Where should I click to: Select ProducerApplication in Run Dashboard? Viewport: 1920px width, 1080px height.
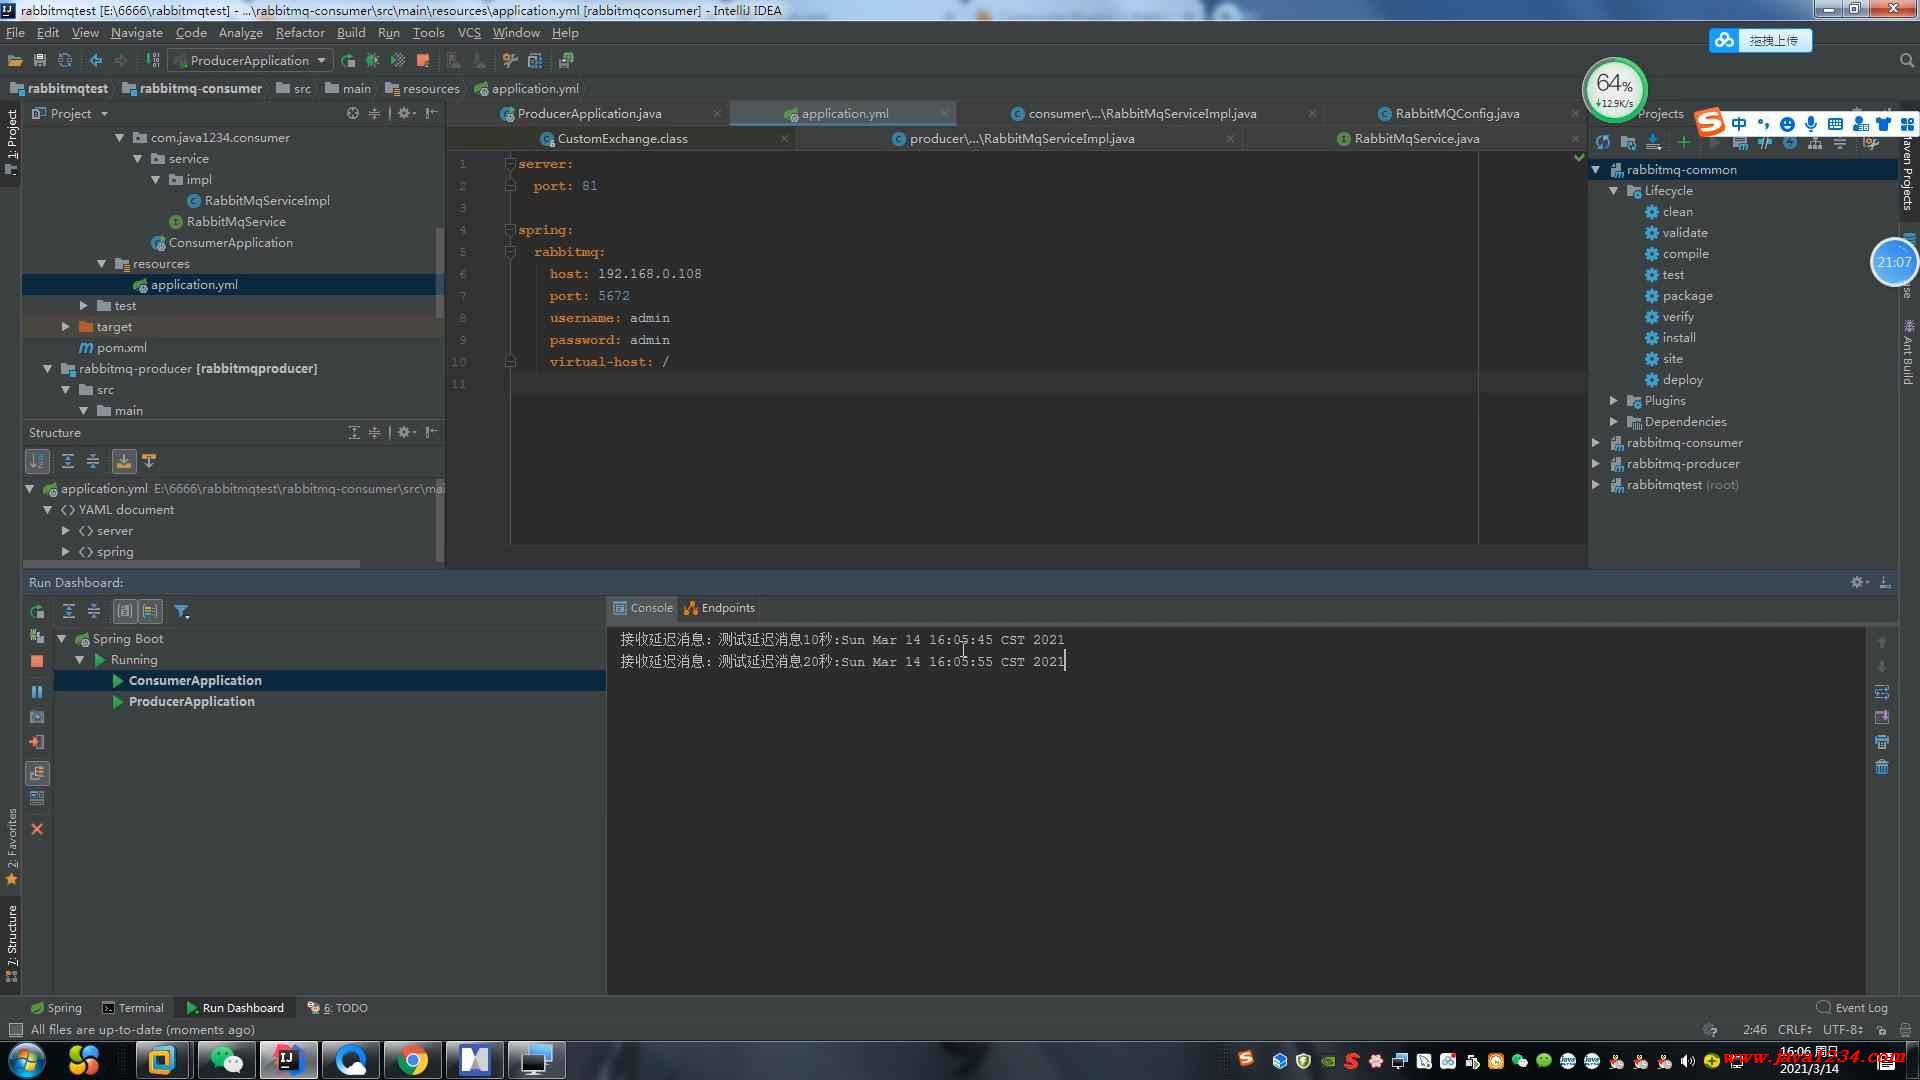[191, 702]
